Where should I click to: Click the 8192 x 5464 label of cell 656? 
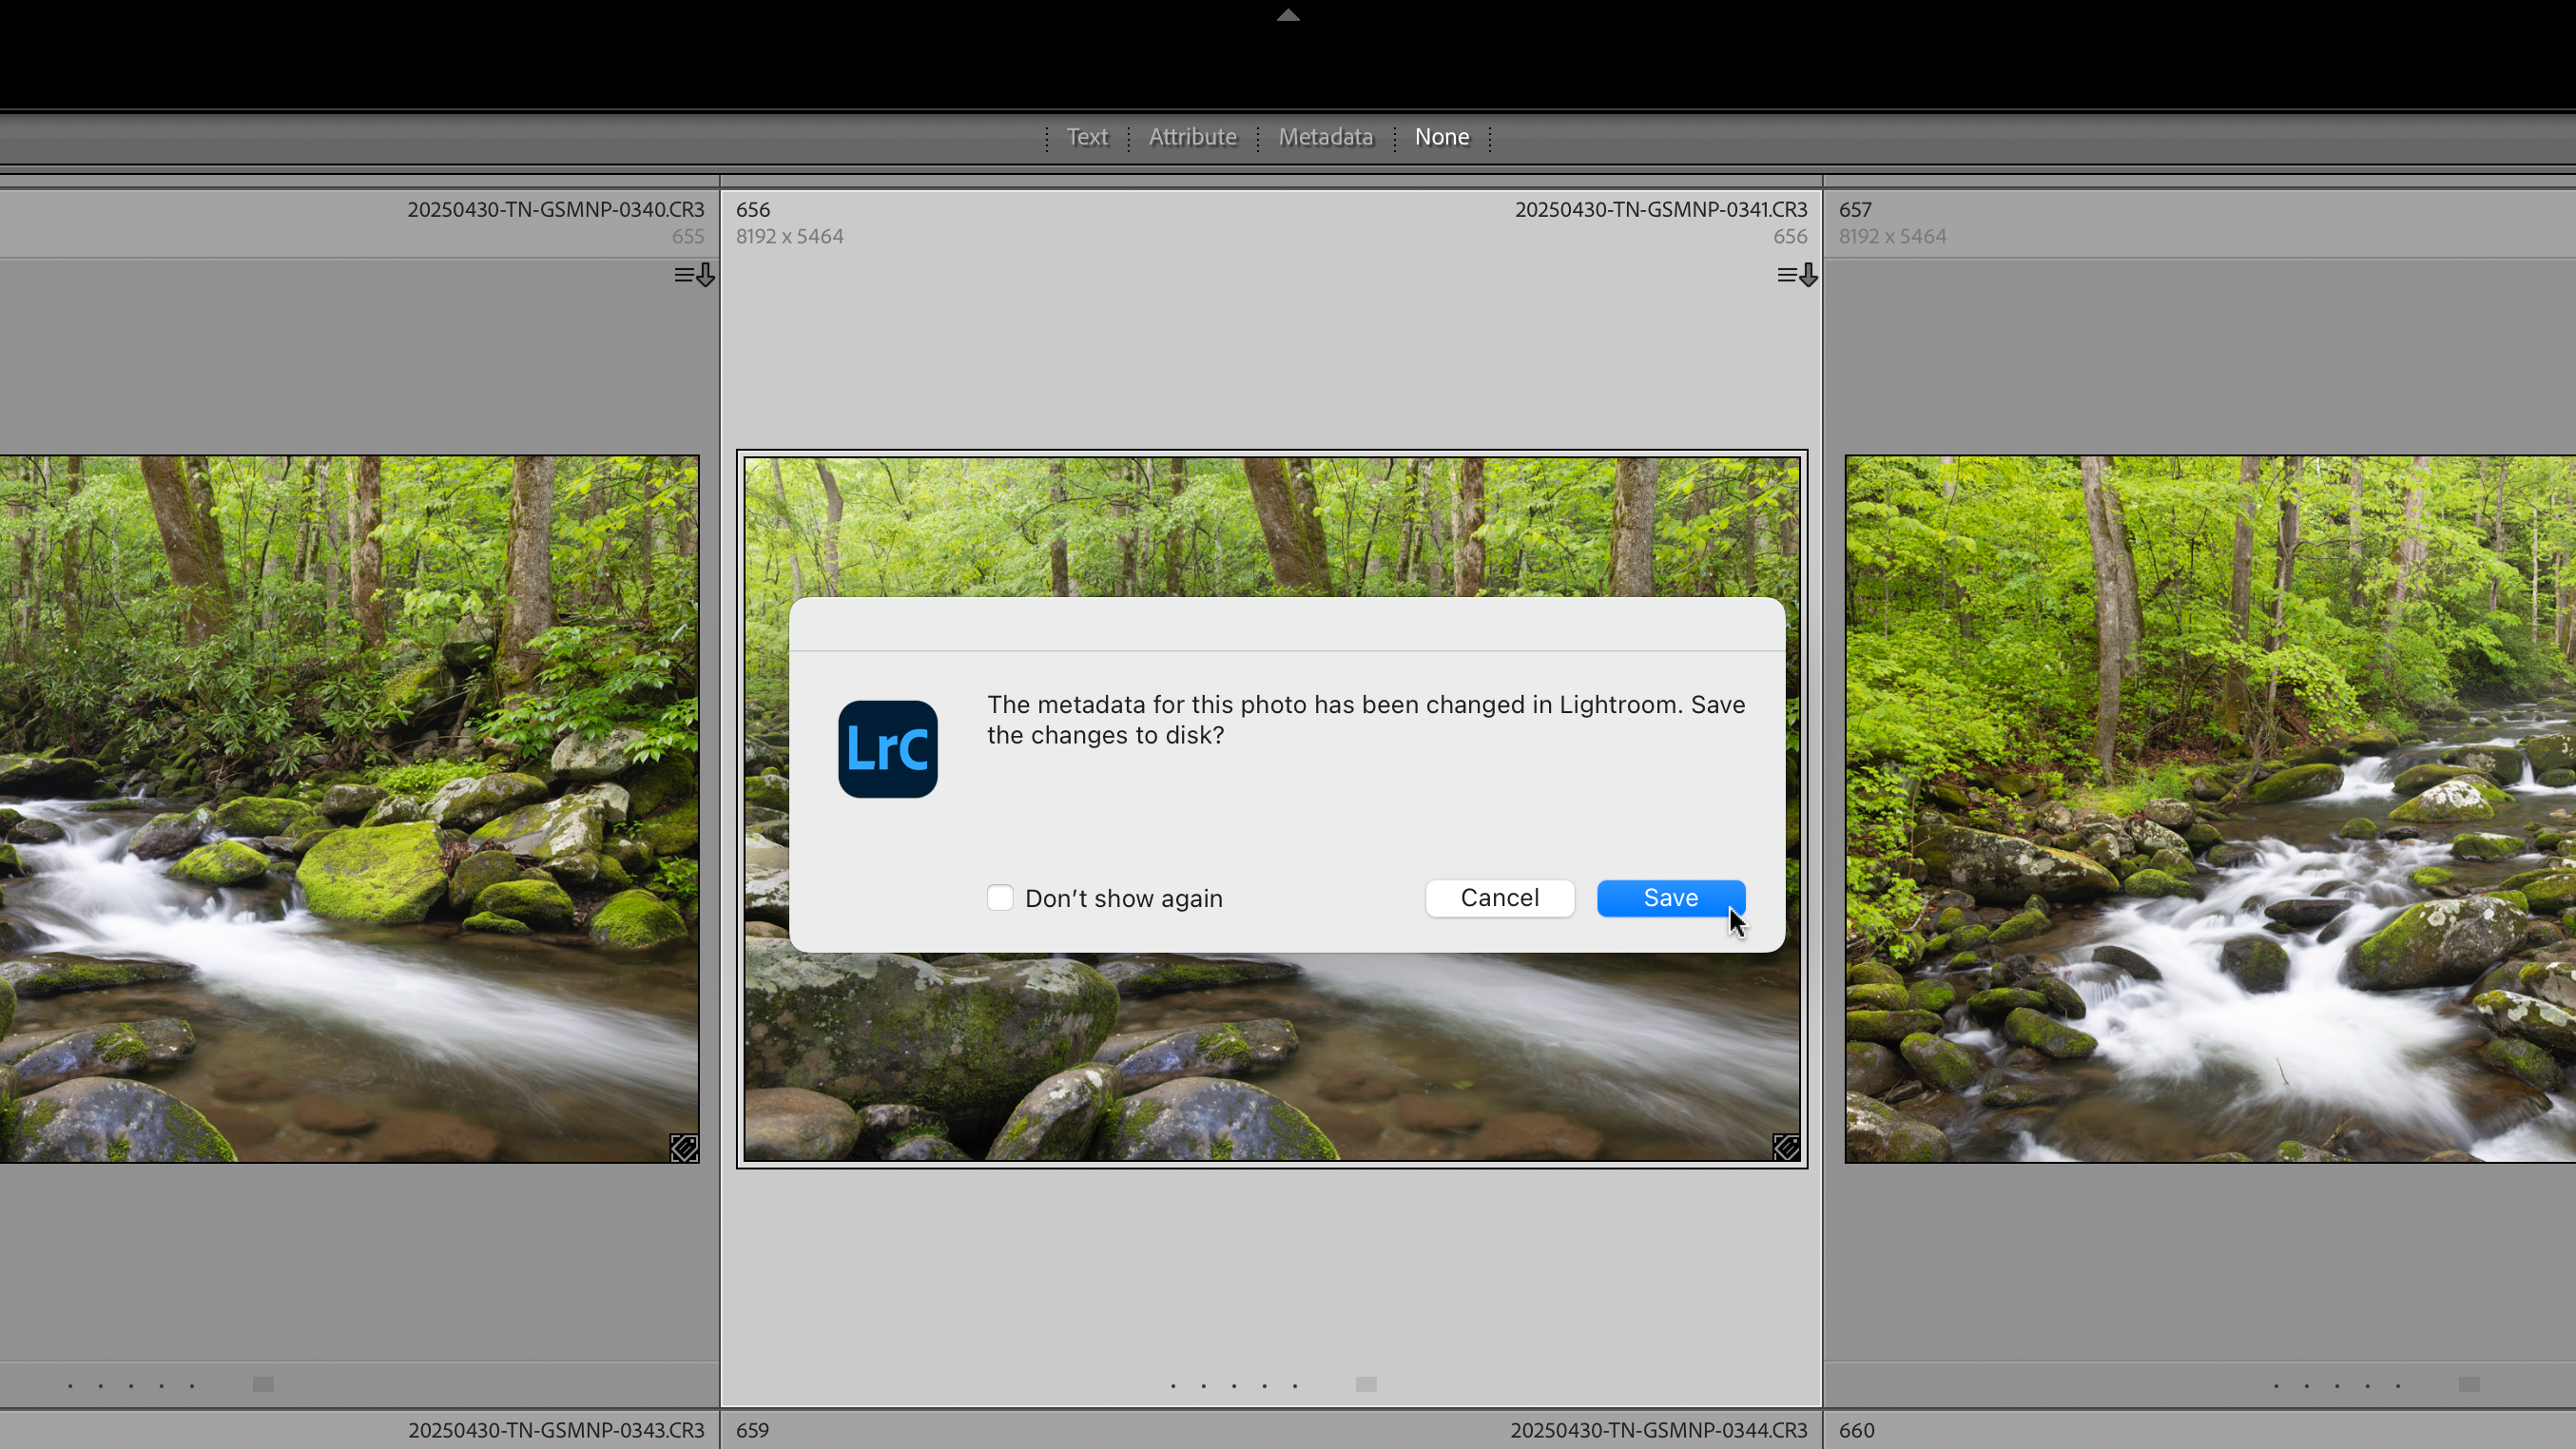click(790, 236)
